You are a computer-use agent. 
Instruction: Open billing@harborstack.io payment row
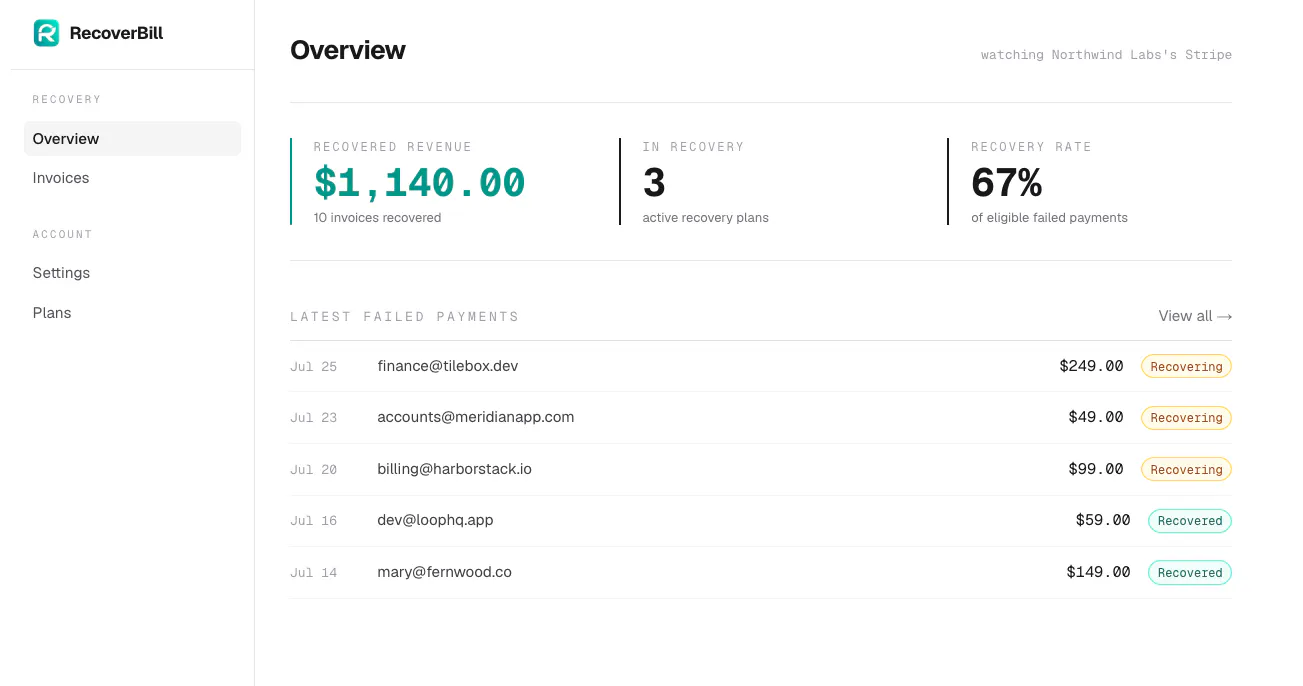tap(761, 469)
